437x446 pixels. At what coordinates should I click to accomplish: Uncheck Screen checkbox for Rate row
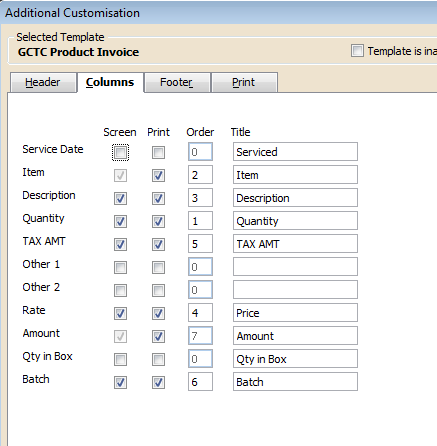coord(120,313)
